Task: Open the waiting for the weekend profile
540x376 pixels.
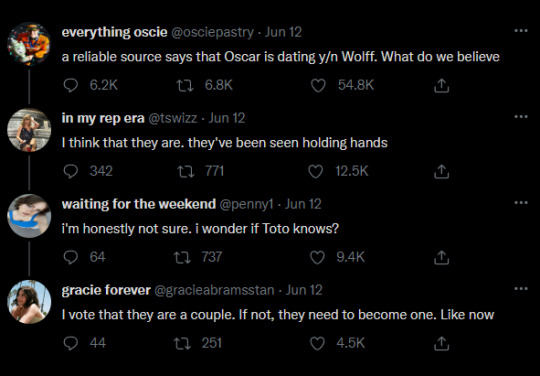Action: [138, 204]
